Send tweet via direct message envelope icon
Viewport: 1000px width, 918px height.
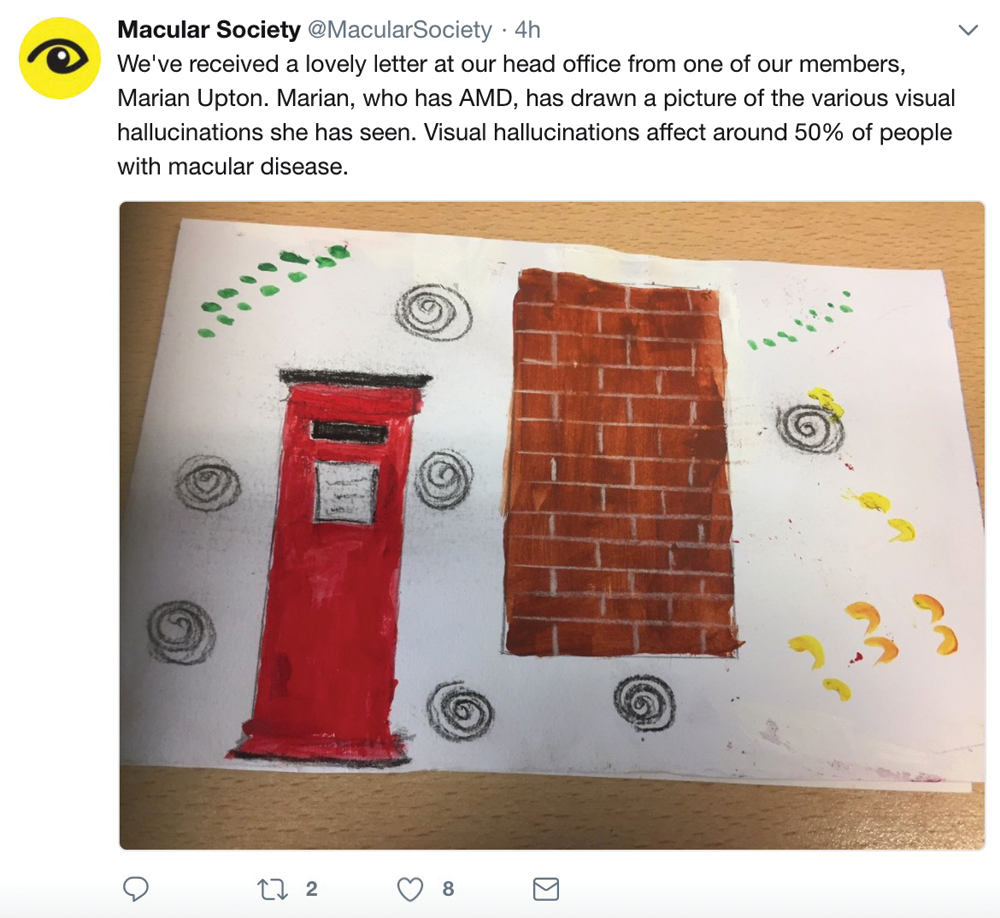(546, 889)
